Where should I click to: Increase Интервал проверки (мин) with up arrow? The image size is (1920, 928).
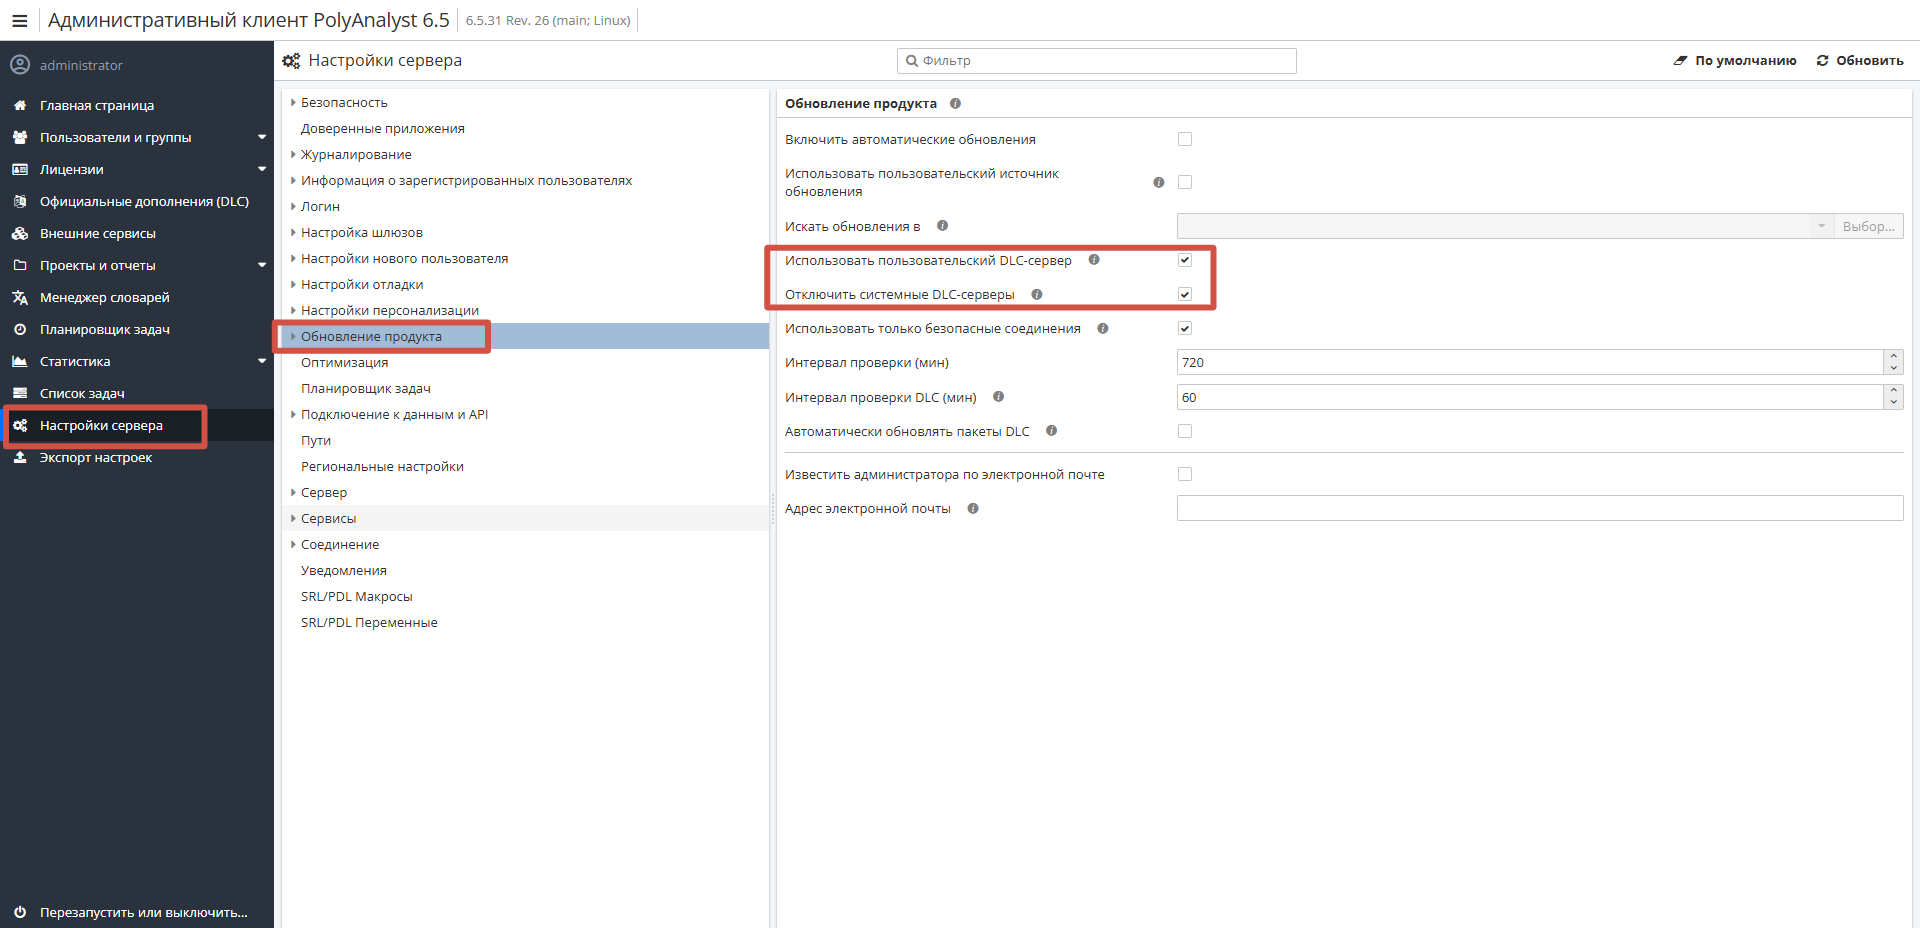click(1893, 356)
